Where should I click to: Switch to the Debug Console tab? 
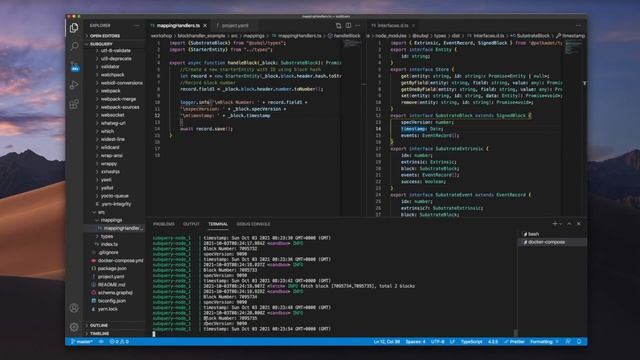253,224
